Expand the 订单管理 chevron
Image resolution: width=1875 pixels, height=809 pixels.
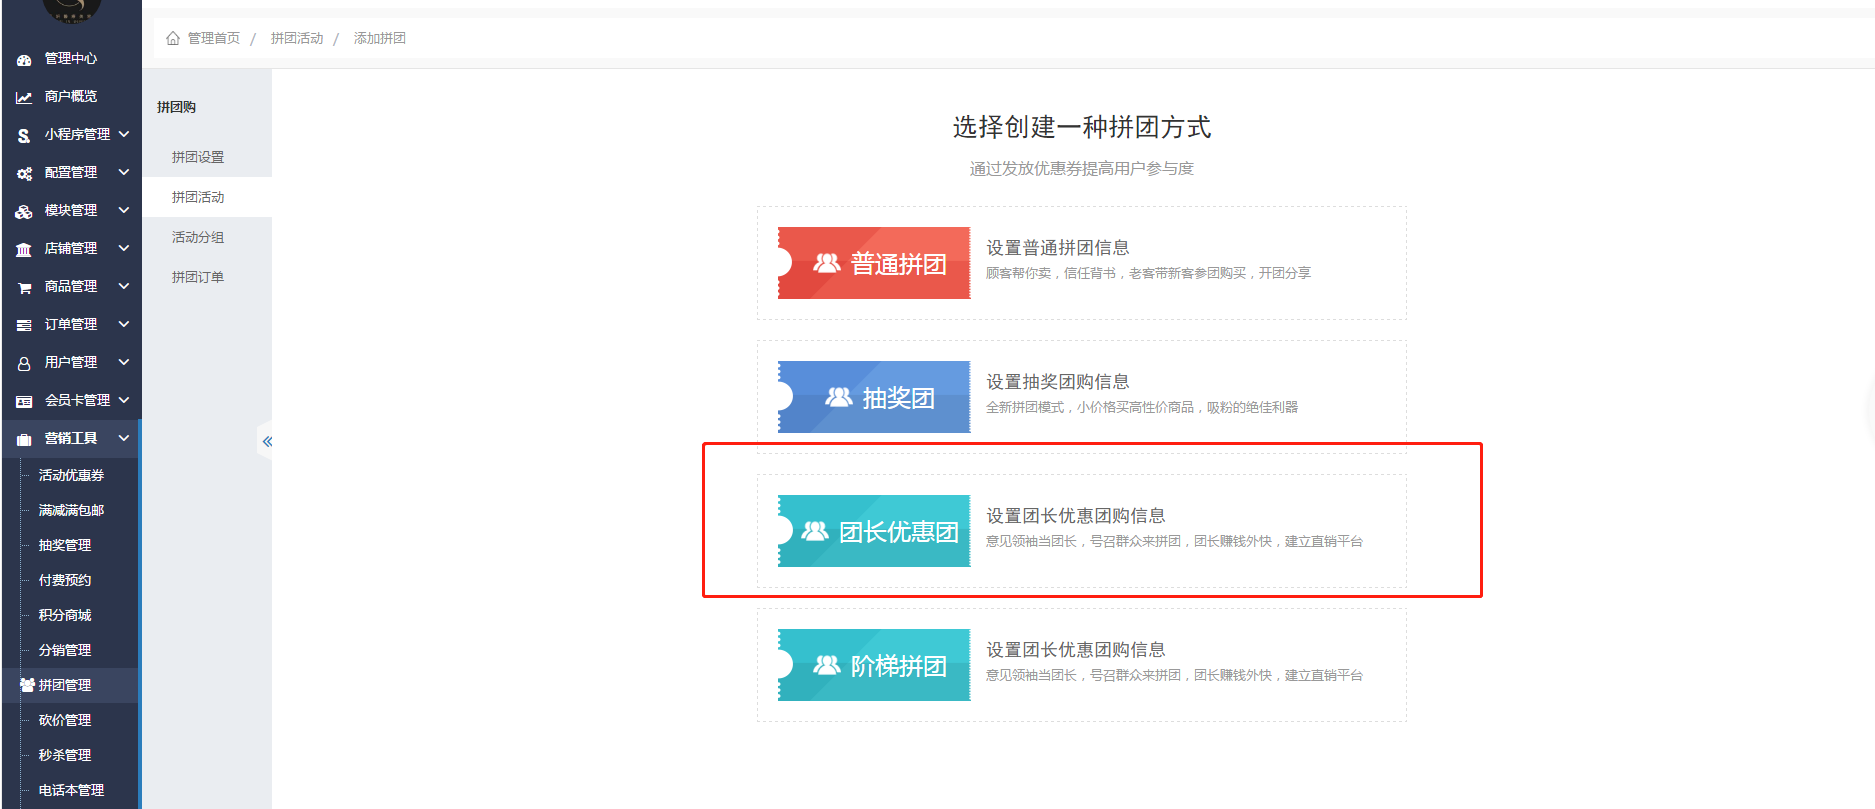(x=124, y=324)
